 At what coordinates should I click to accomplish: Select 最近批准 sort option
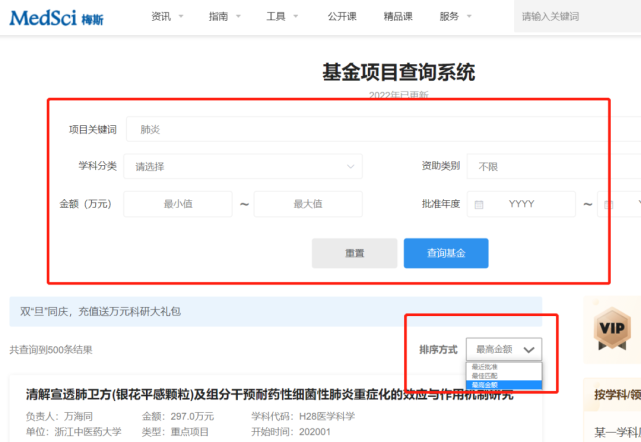click(x=504, y=367)
